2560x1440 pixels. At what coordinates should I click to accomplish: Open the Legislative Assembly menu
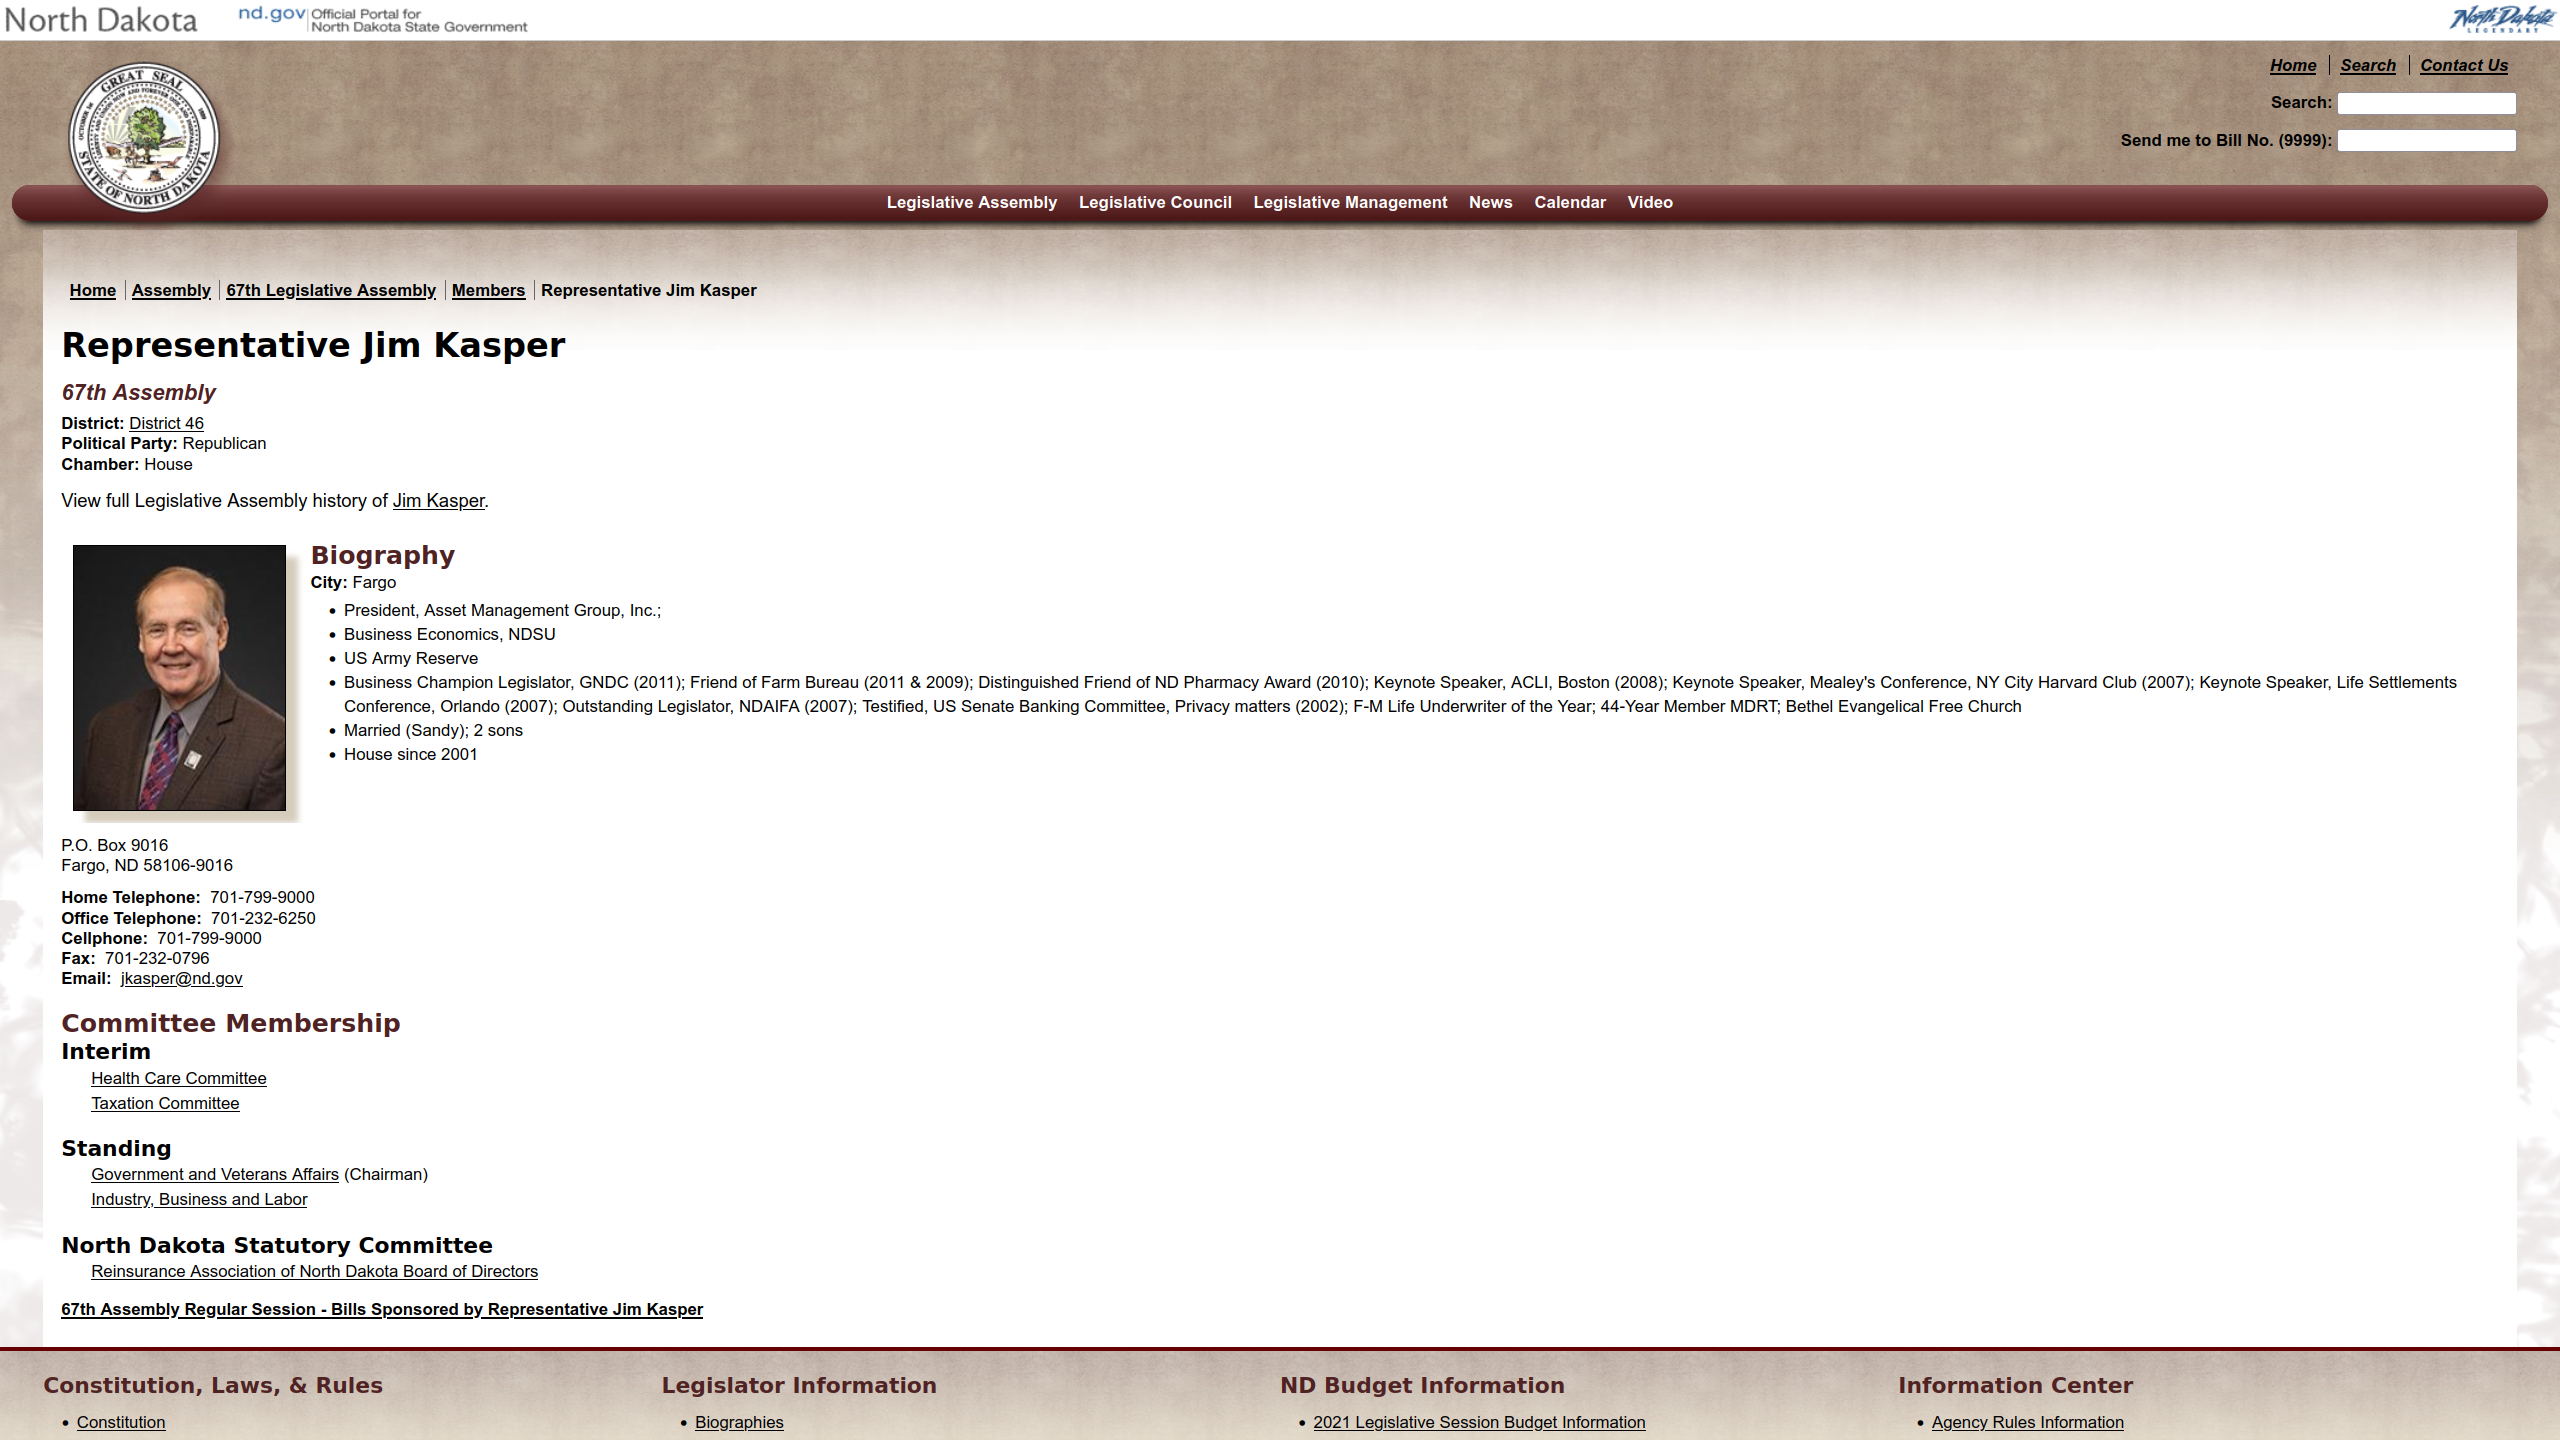click(971, 202)
